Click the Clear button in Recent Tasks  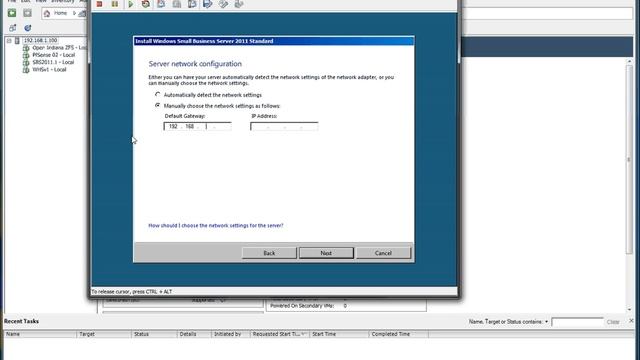[613, 322]
